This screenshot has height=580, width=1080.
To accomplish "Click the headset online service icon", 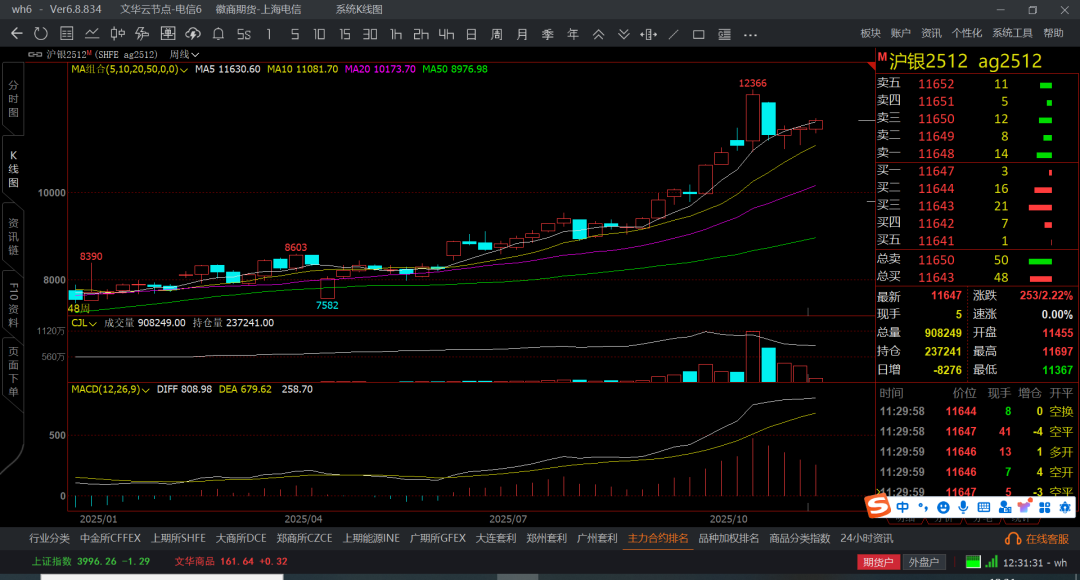I will 1013,539.
